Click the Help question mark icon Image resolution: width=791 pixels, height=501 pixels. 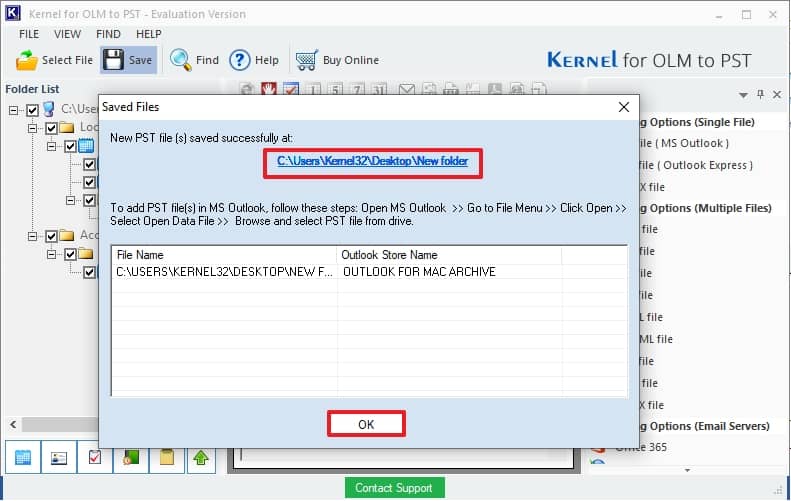pos(240,60)
